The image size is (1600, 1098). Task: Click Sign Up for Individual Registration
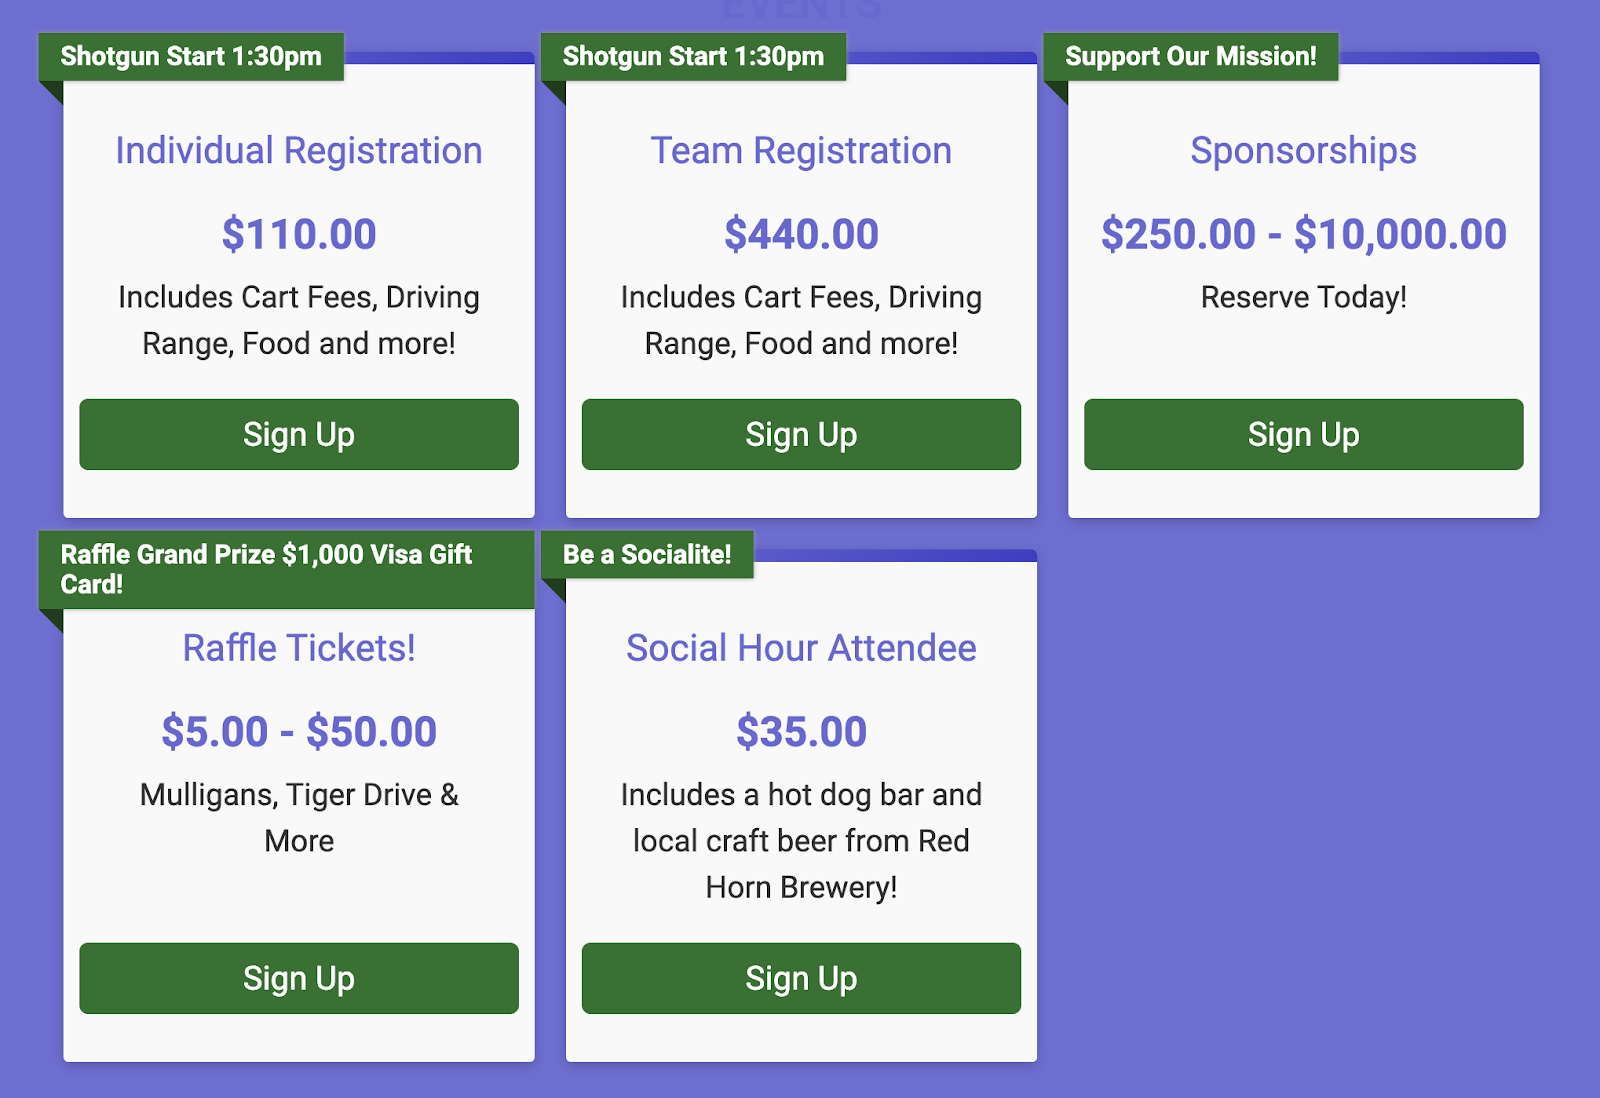pos(299,434)
